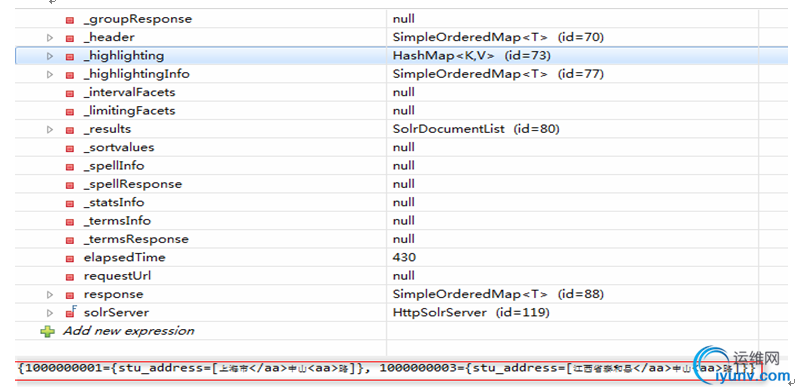The image size is (796, 392).
Task: Click the value SimpleOrderedMap<T> (id=88)
Action: (x=498, y=295)
